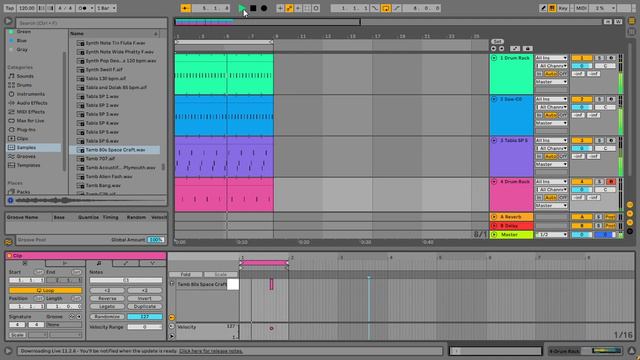This screenshot has width=640, height=360.
Task: Click the Groove Pool toggle wave icon
Action: pos(9,242)
